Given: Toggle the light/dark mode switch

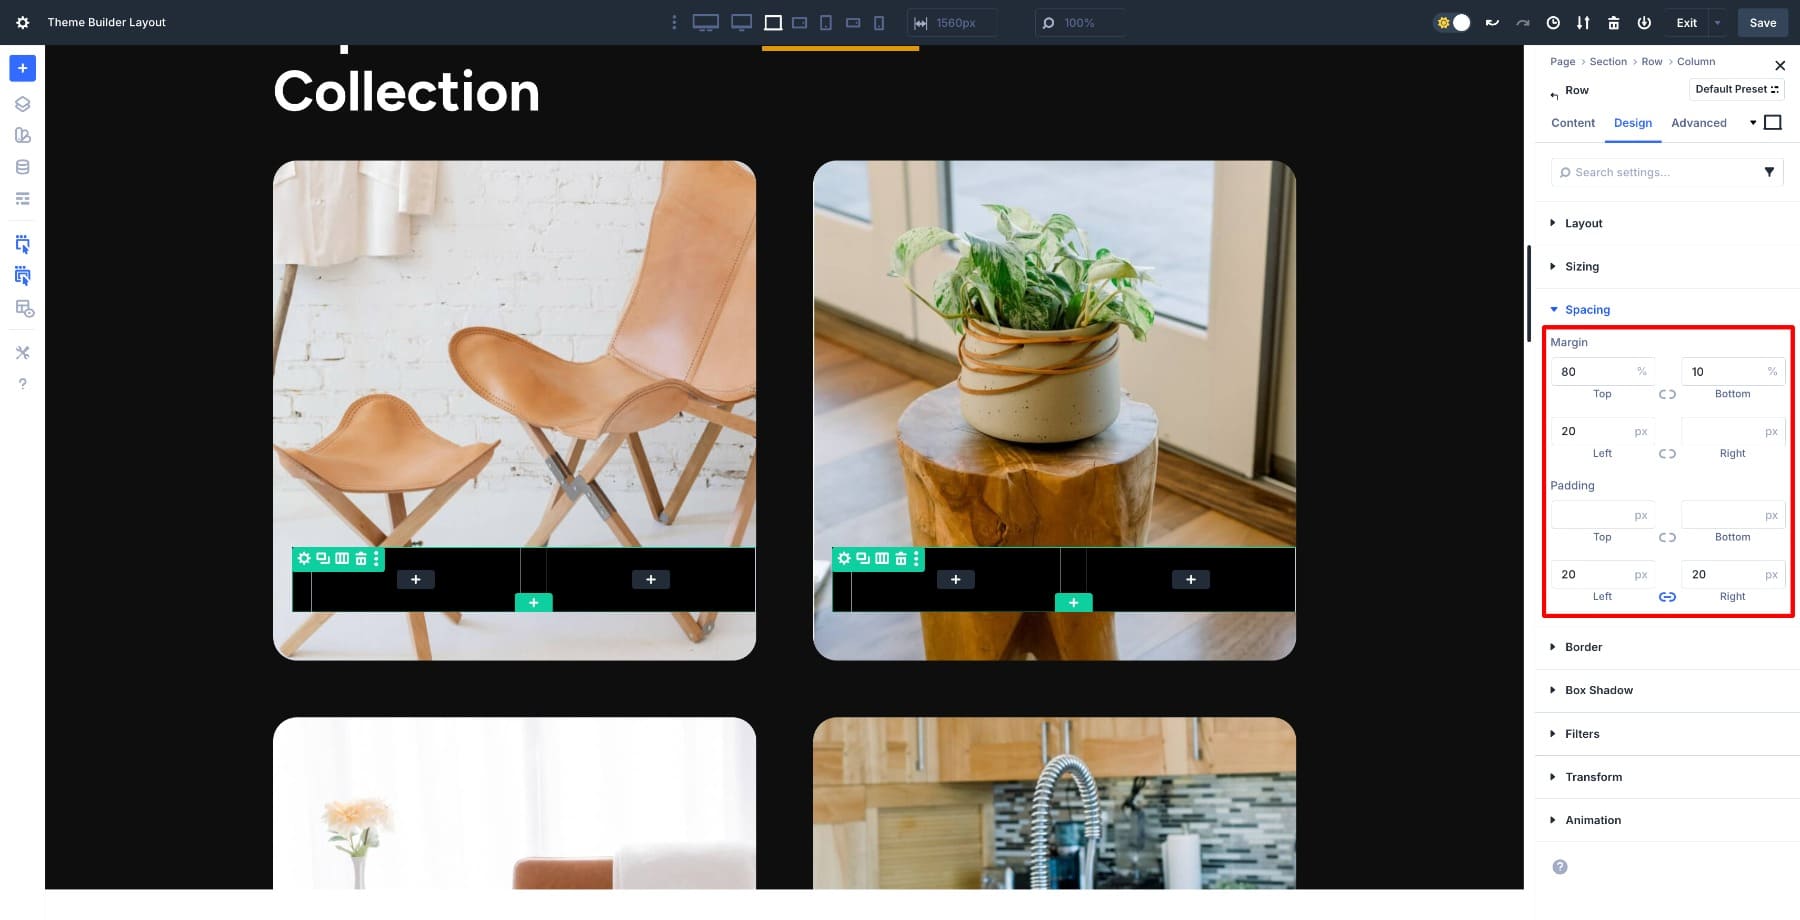Looking at the screenshot, I should coord(1452,23).
